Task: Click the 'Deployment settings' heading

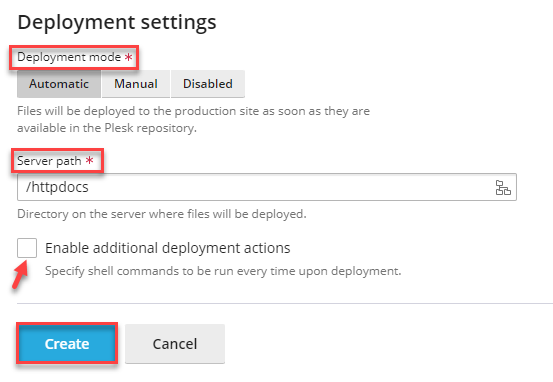Action: click(117, 22)
